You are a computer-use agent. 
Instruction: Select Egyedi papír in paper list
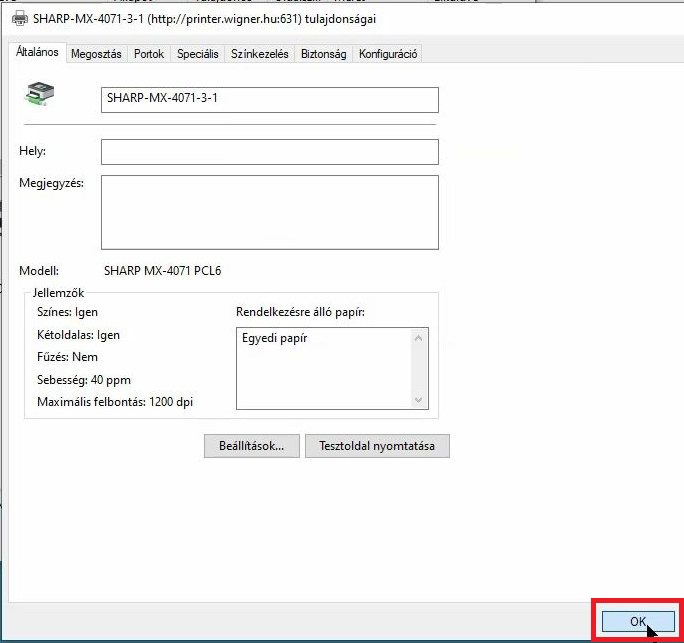pyautogui.click(x=275, y=338)
